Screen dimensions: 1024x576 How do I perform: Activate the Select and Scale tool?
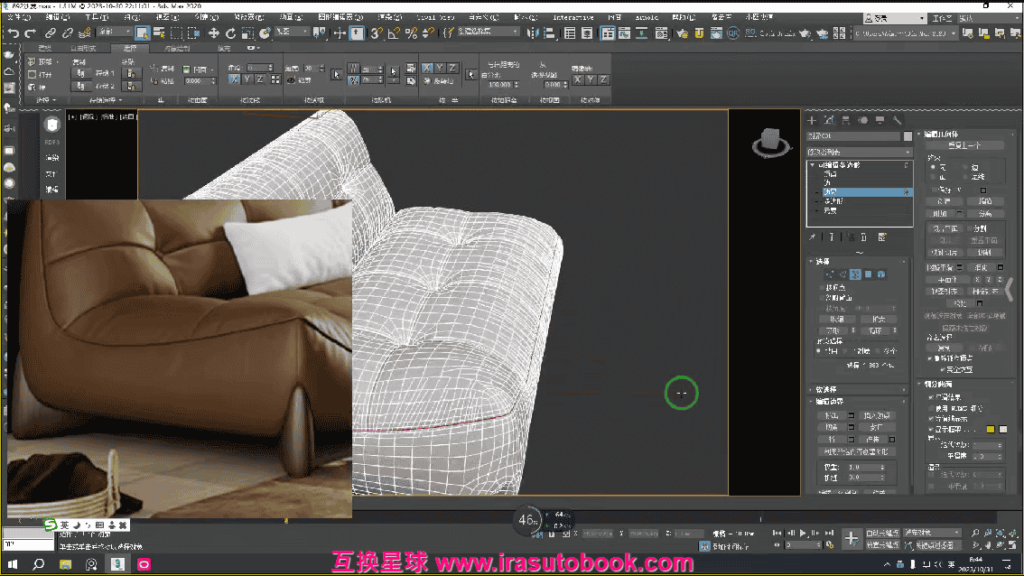point(248,33)
